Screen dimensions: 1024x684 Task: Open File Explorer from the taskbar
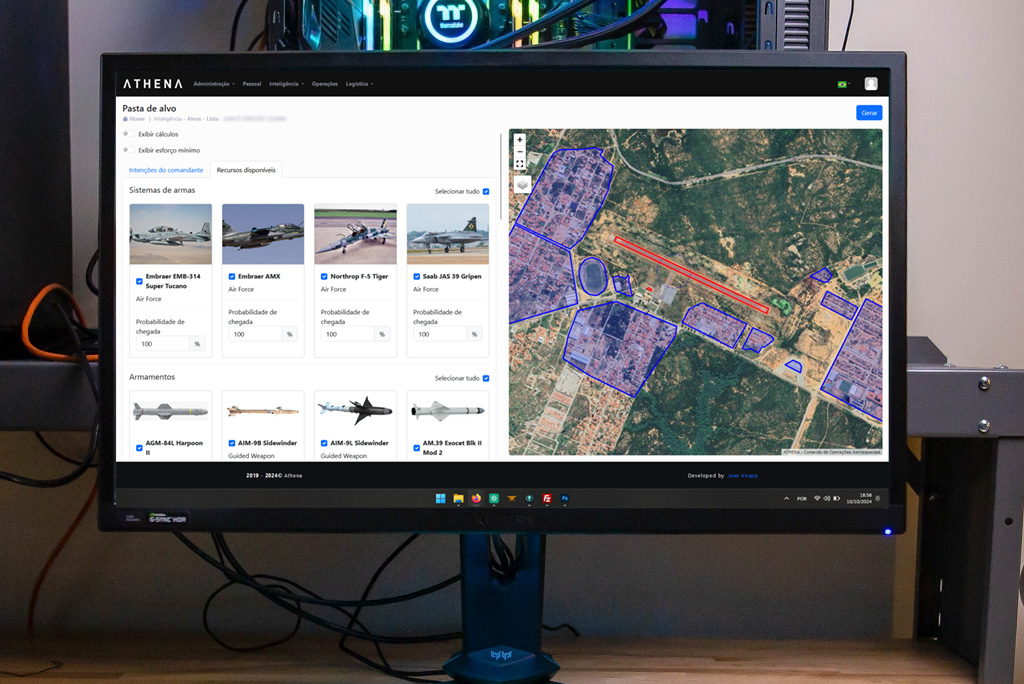point(458,498)
